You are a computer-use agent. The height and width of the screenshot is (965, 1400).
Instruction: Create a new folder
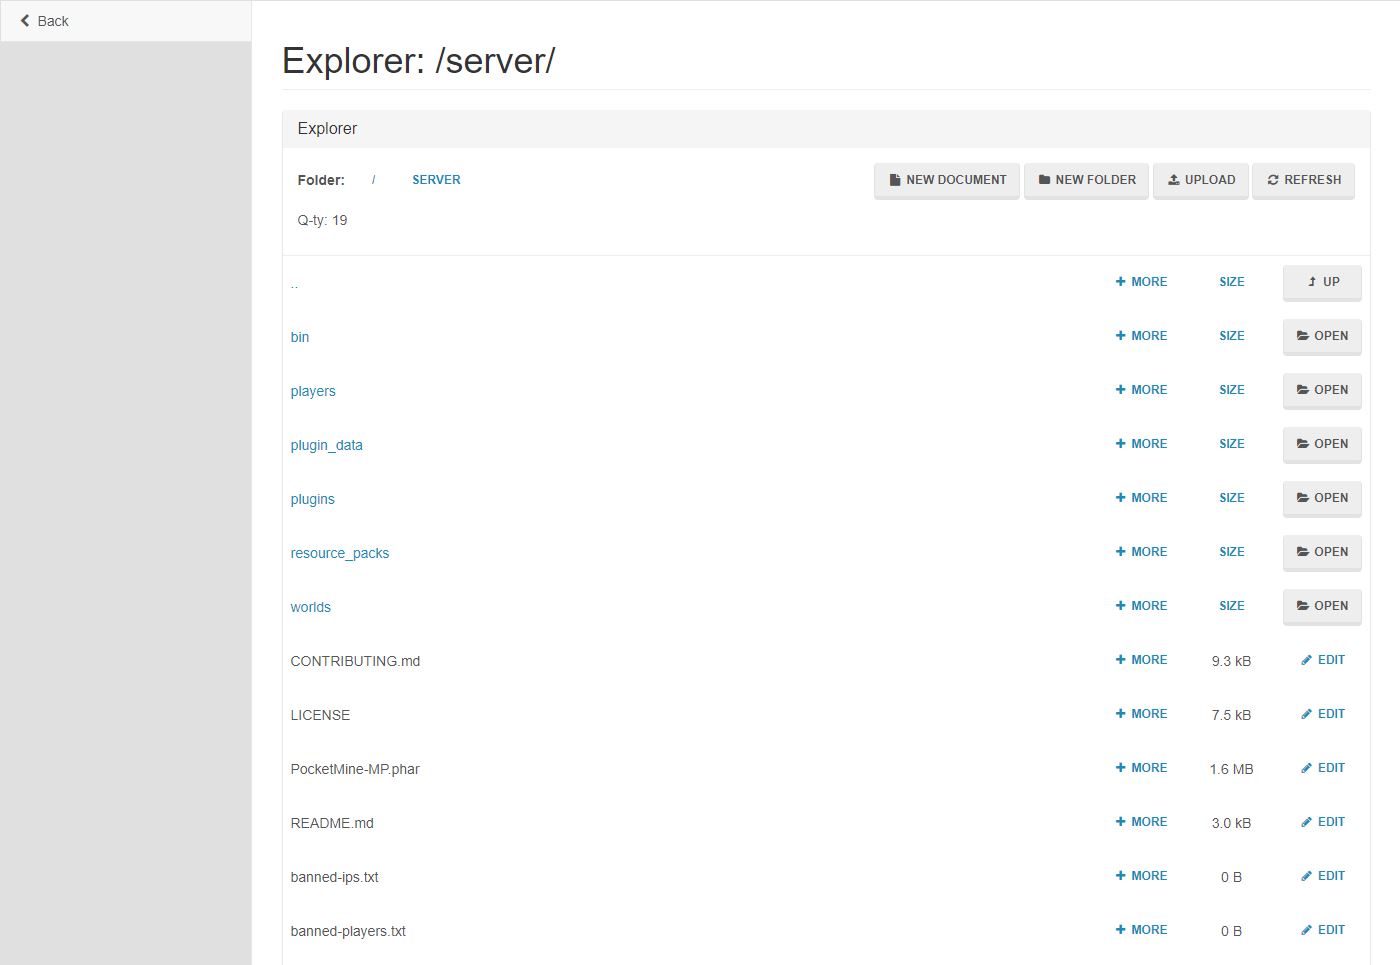point(1086,180)
